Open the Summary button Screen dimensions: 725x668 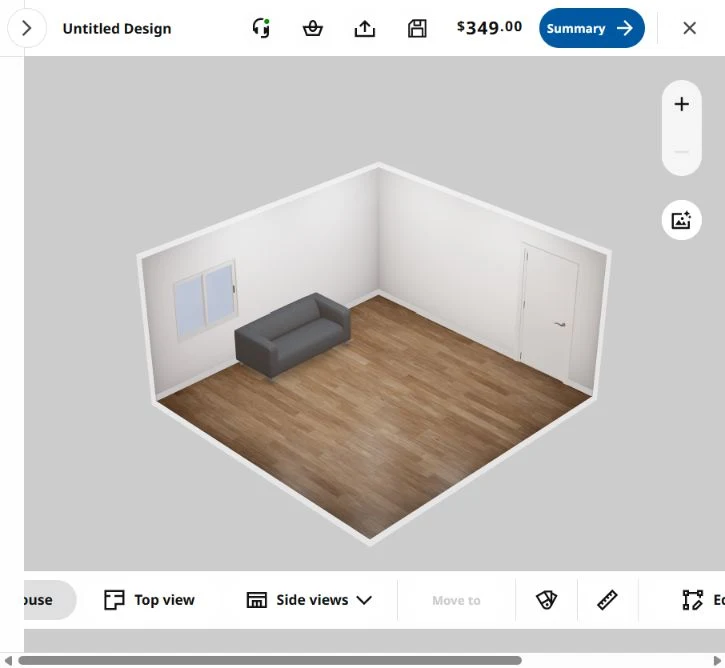591,28
